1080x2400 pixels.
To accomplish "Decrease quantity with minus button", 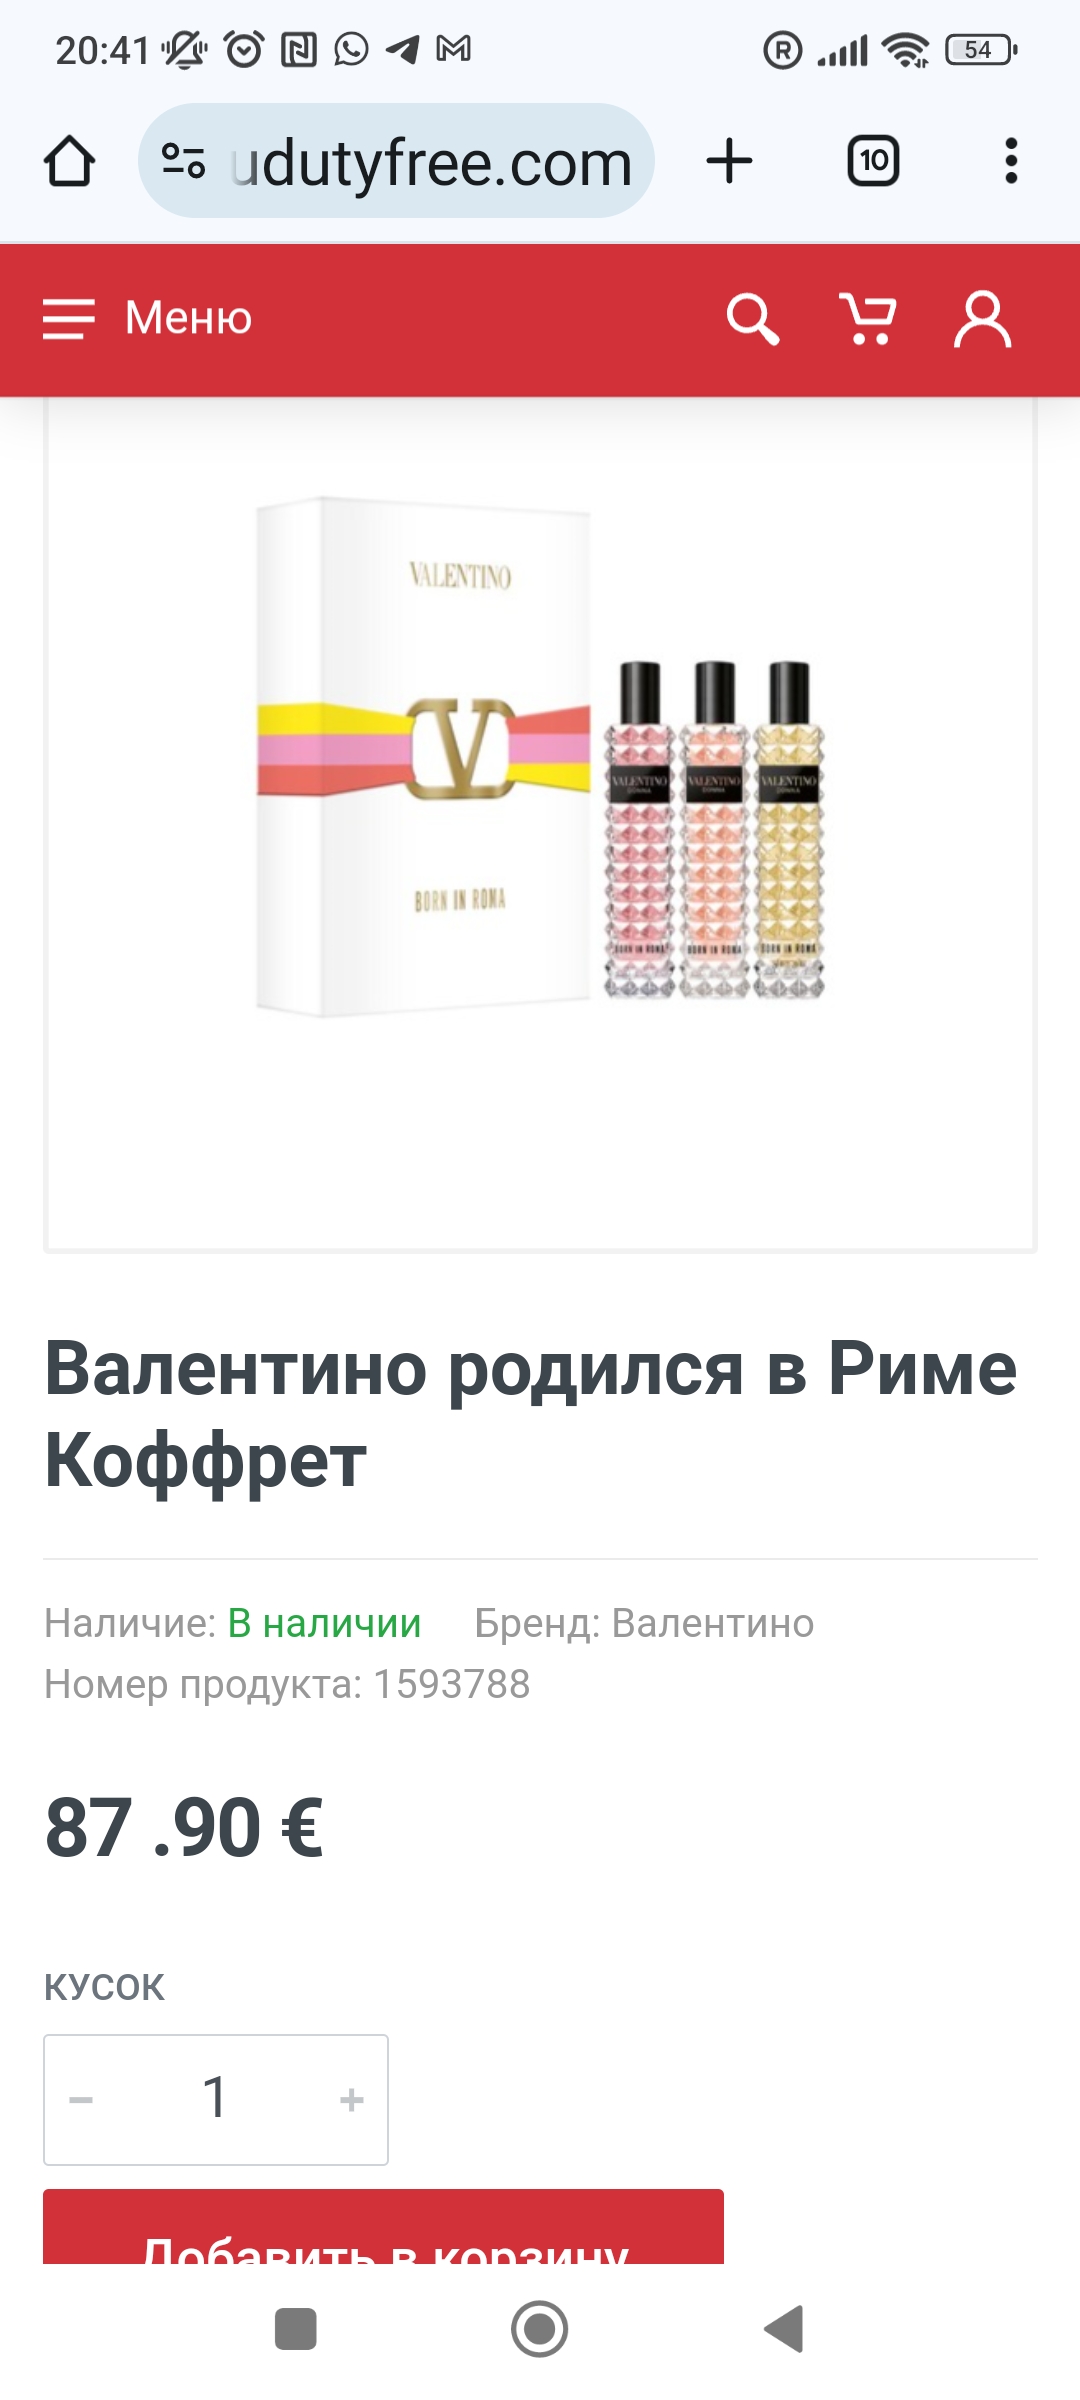I will pos(81,2100).
